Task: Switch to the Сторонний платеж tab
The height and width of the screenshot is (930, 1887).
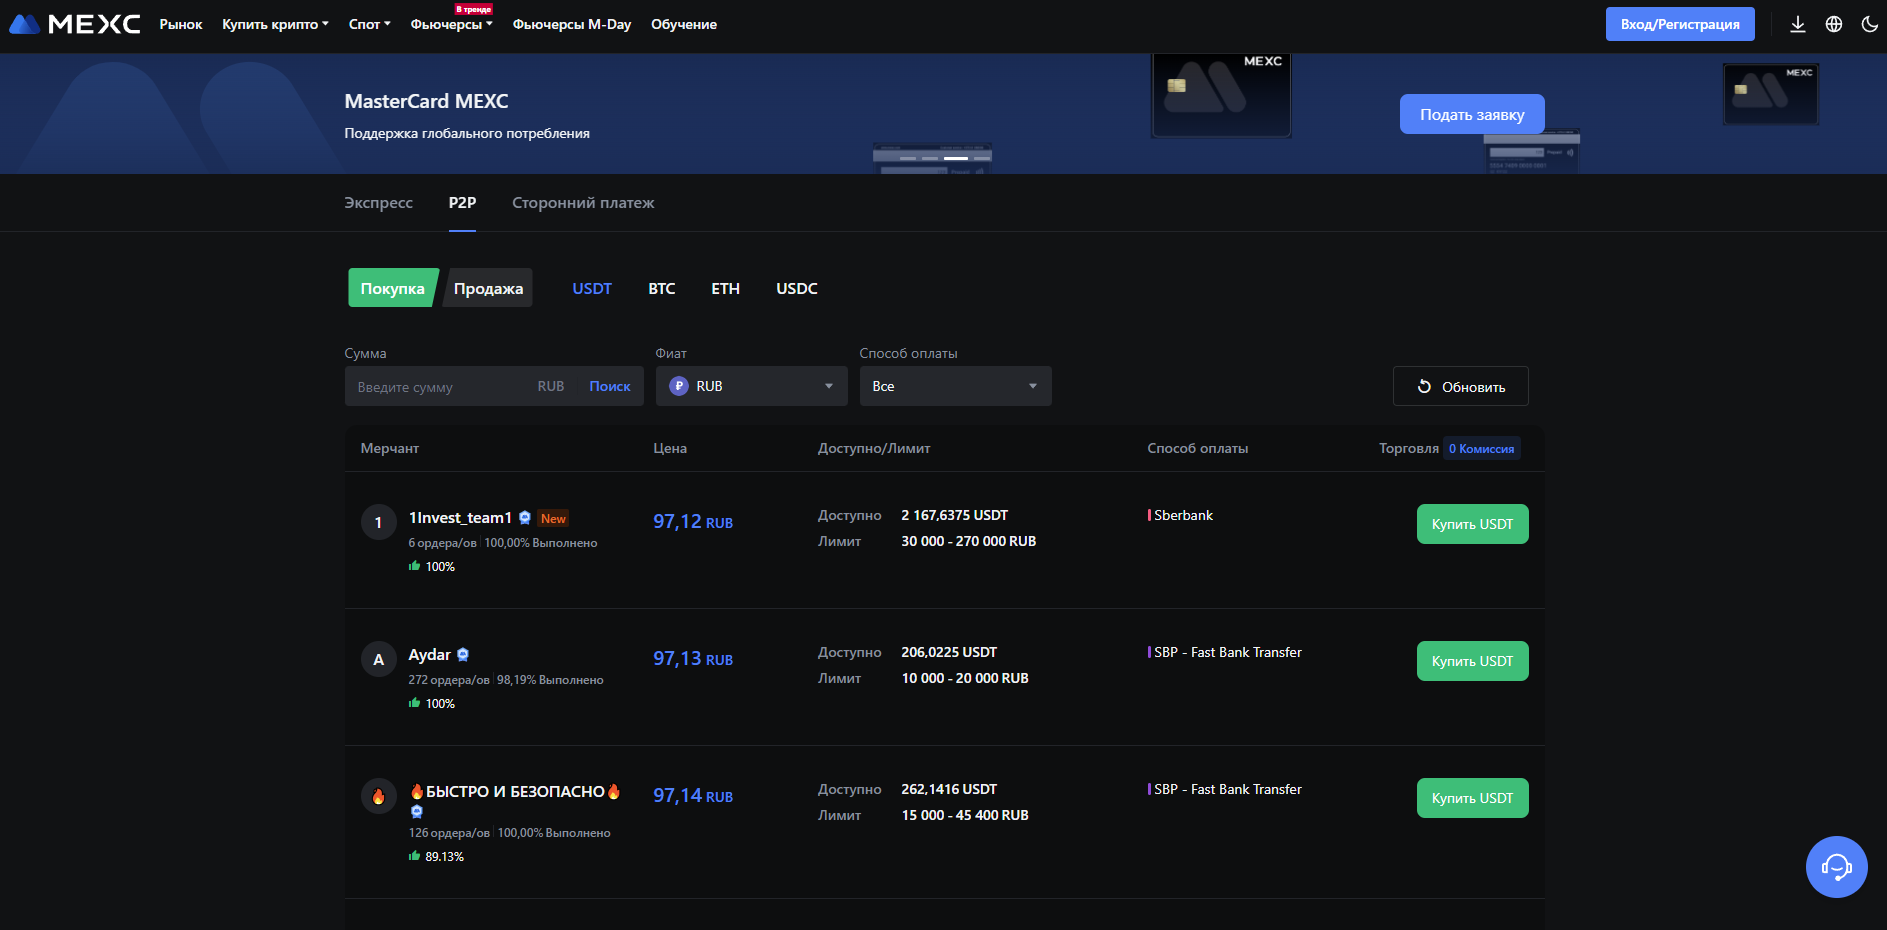Action: (x=583, y=203)
